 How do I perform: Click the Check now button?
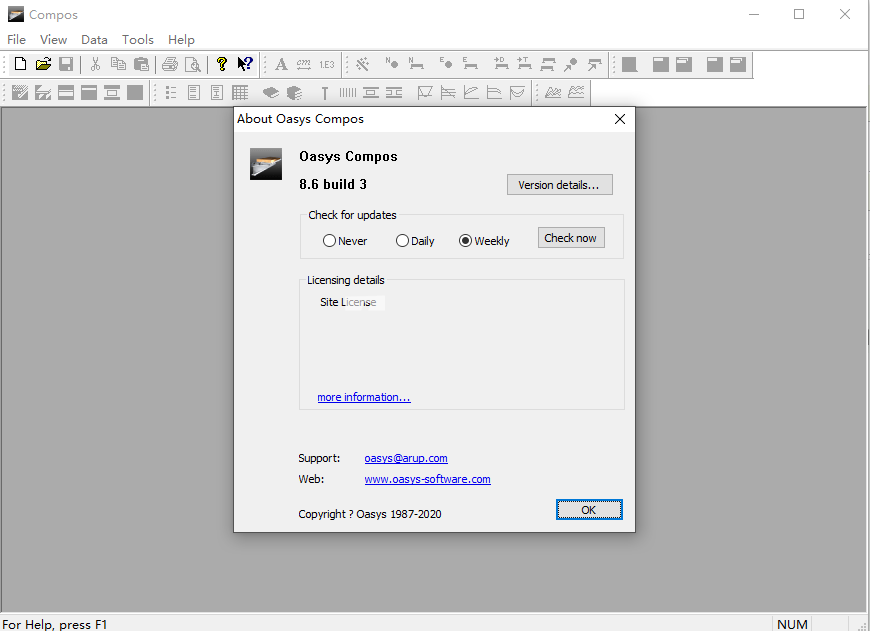point(570,238)
